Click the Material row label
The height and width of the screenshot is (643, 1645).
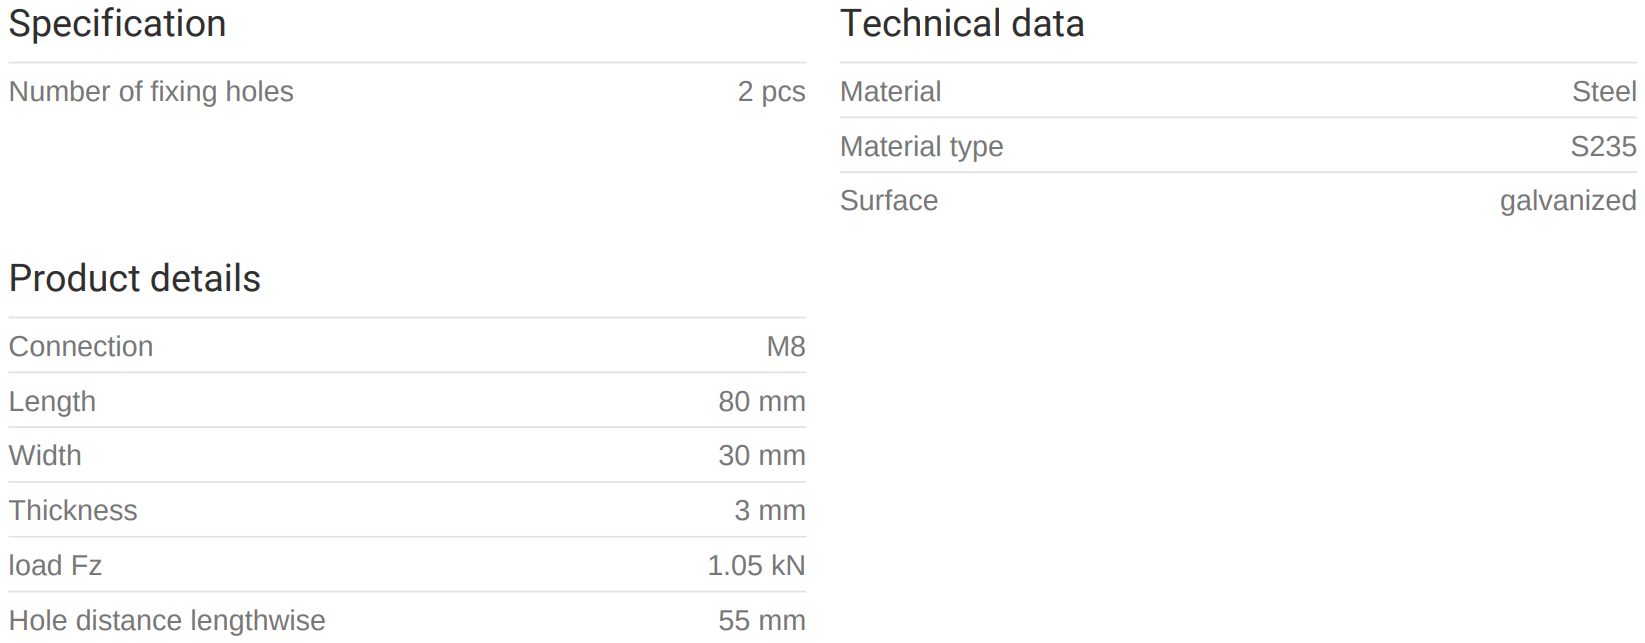(x=890, y=92)
